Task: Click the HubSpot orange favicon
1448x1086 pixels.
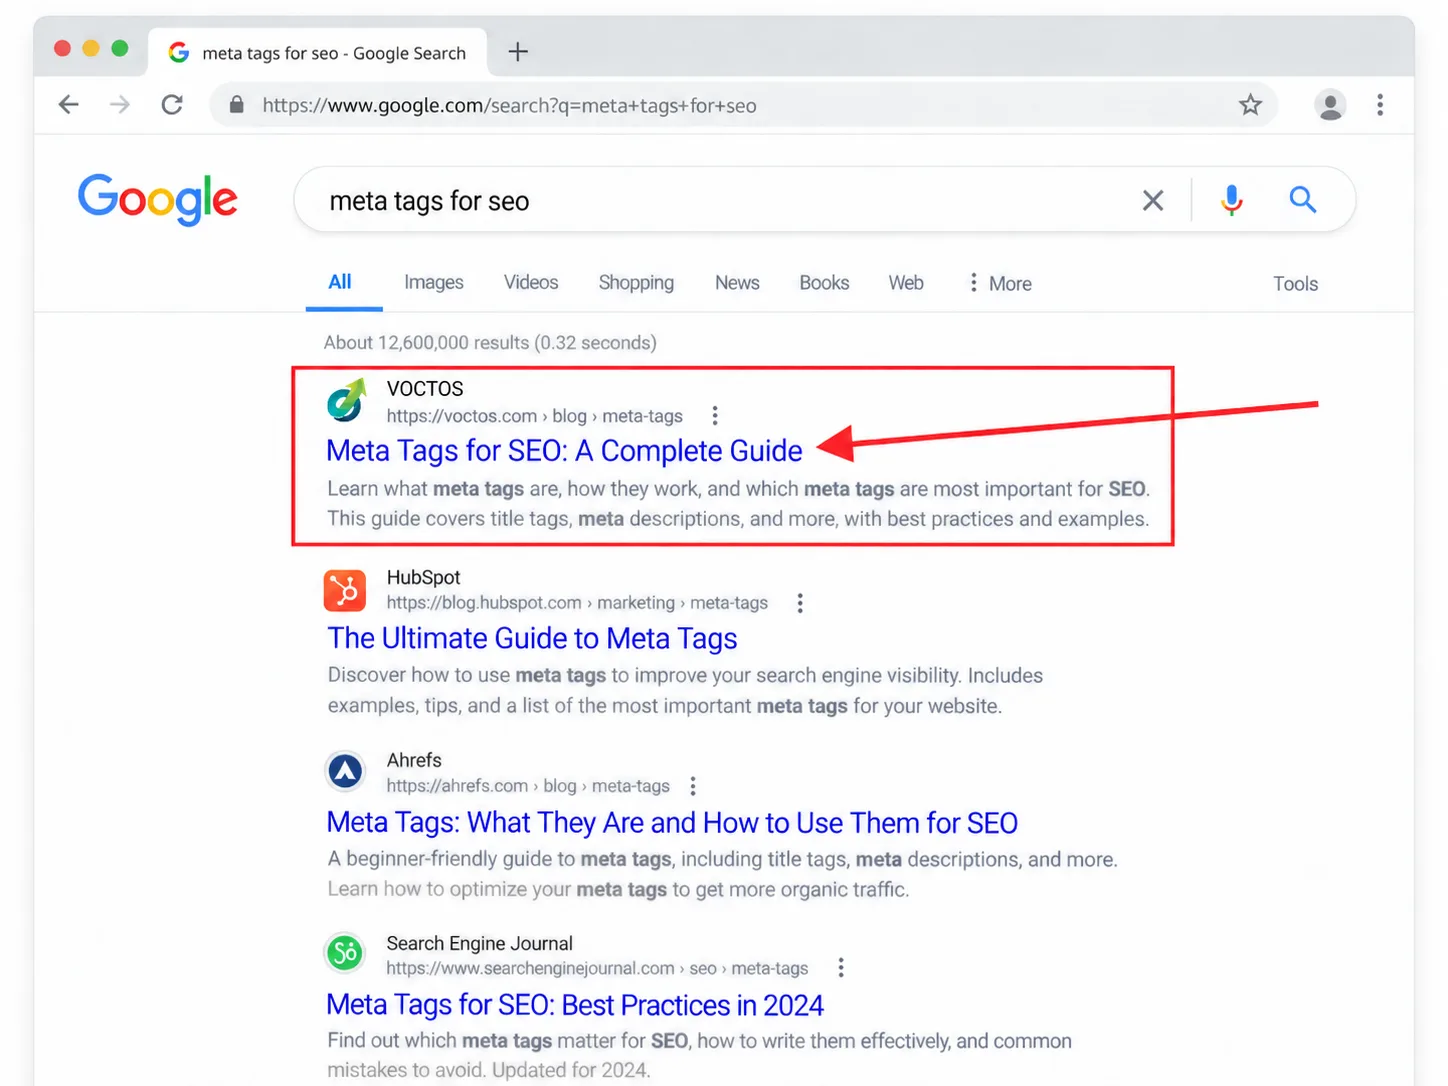Action: tap(345, 590)
